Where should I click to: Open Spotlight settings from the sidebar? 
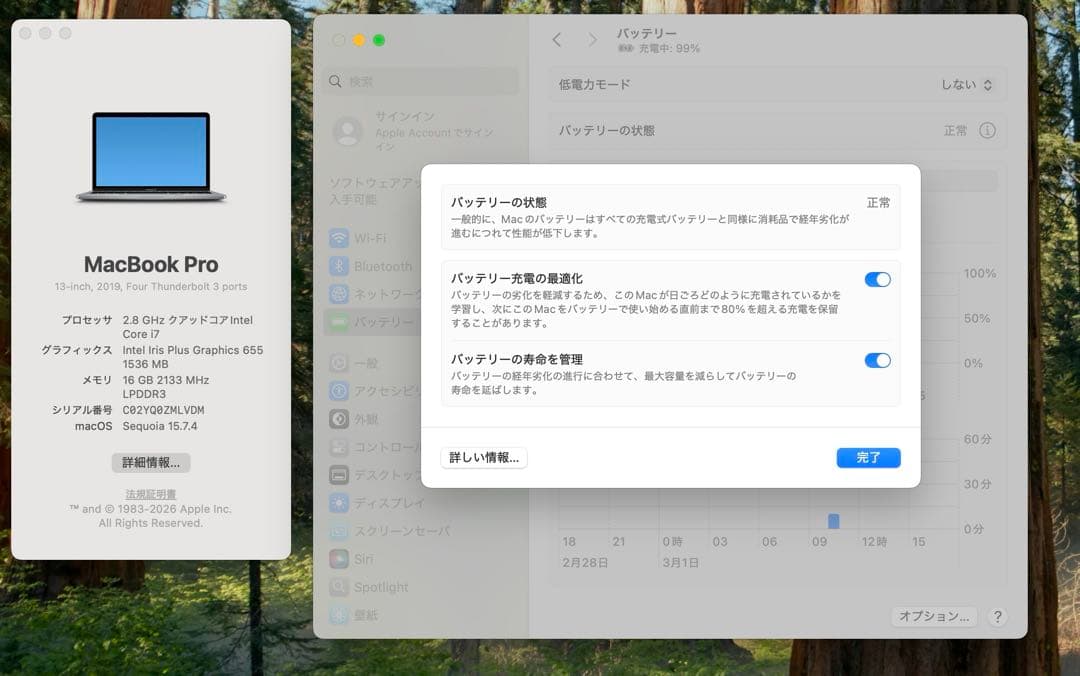click(367, 587)
